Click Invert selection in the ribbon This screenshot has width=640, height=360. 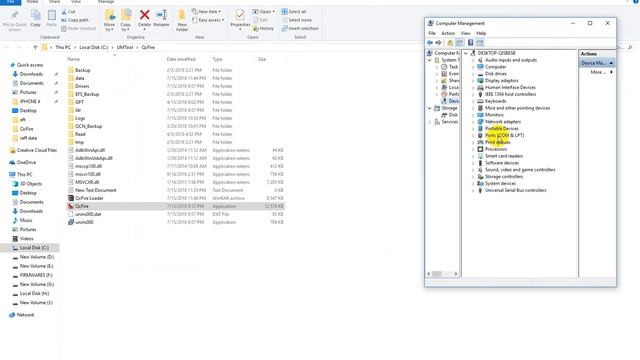[300, 29]
